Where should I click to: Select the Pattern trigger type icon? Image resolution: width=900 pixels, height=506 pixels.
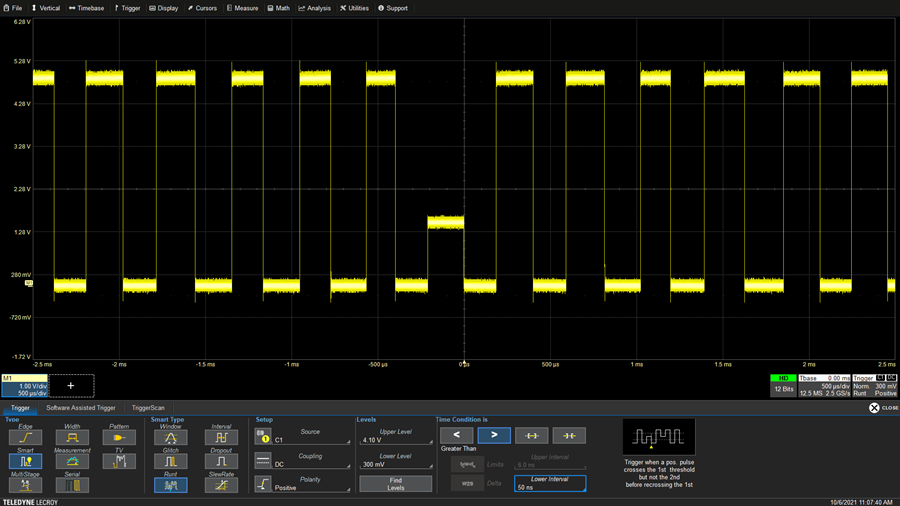119,437
